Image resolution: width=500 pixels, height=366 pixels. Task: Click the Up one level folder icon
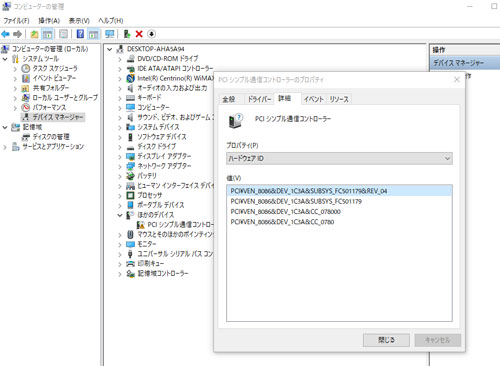coord(34,34)
